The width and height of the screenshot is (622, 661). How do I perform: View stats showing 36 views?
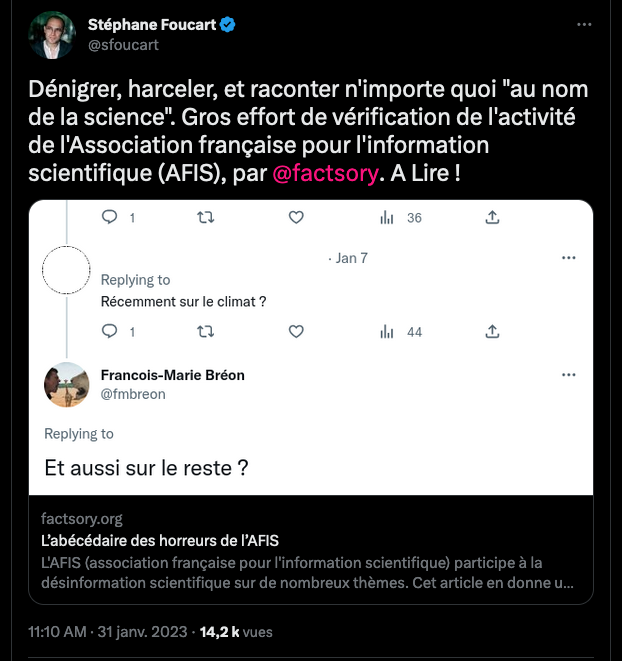click(400, 217)
